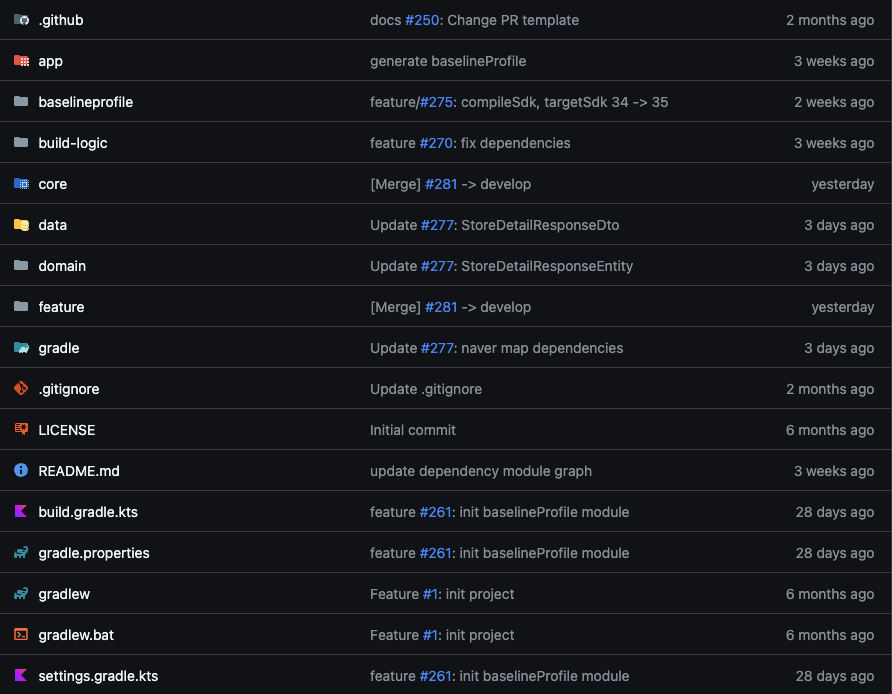The height and width of the screenshot is (694, 892).
Task: Click the Kotlin icon beside settings.gradle.kts
Action: [x=21, y=675]
